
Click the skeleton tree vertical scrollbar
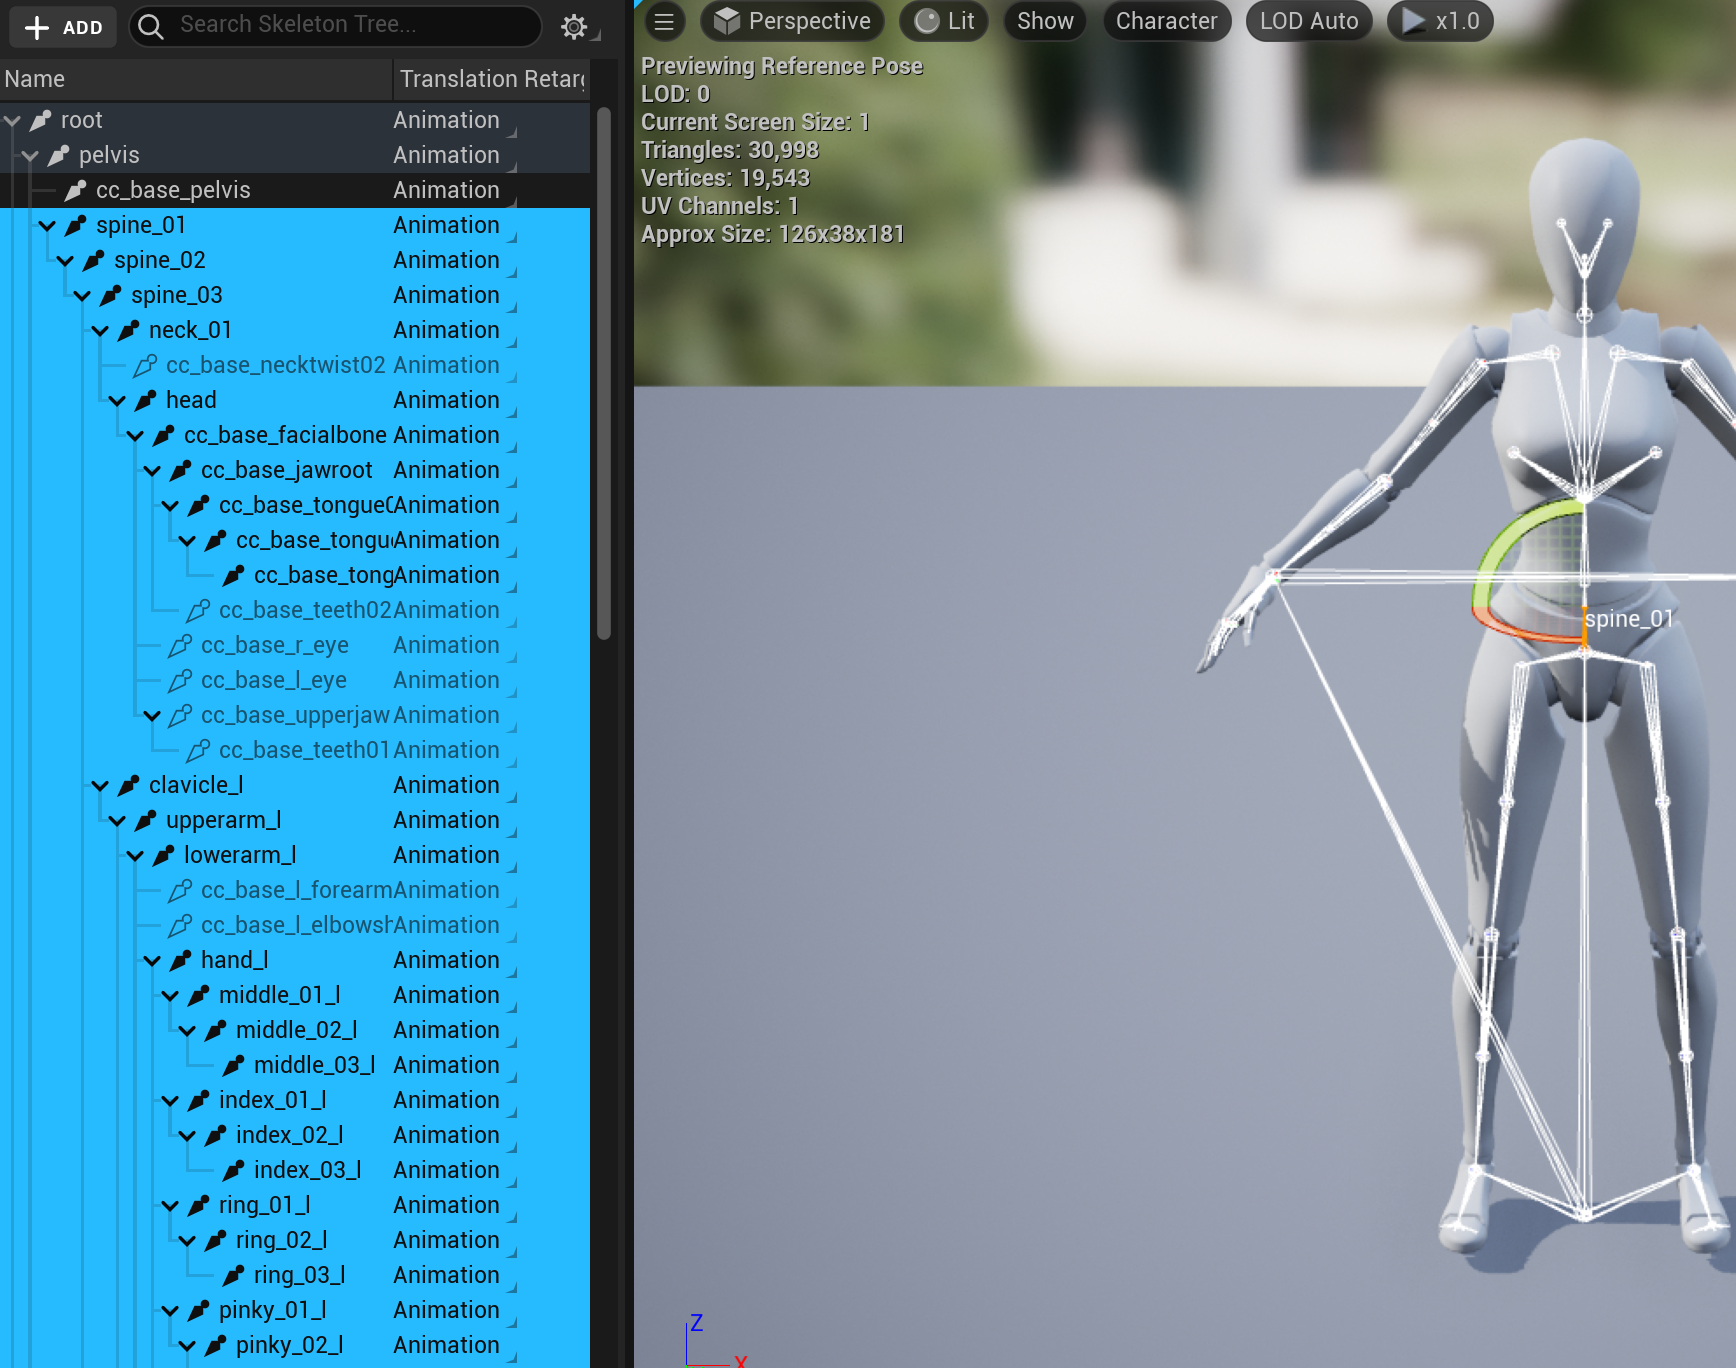[x=603, y=373]
